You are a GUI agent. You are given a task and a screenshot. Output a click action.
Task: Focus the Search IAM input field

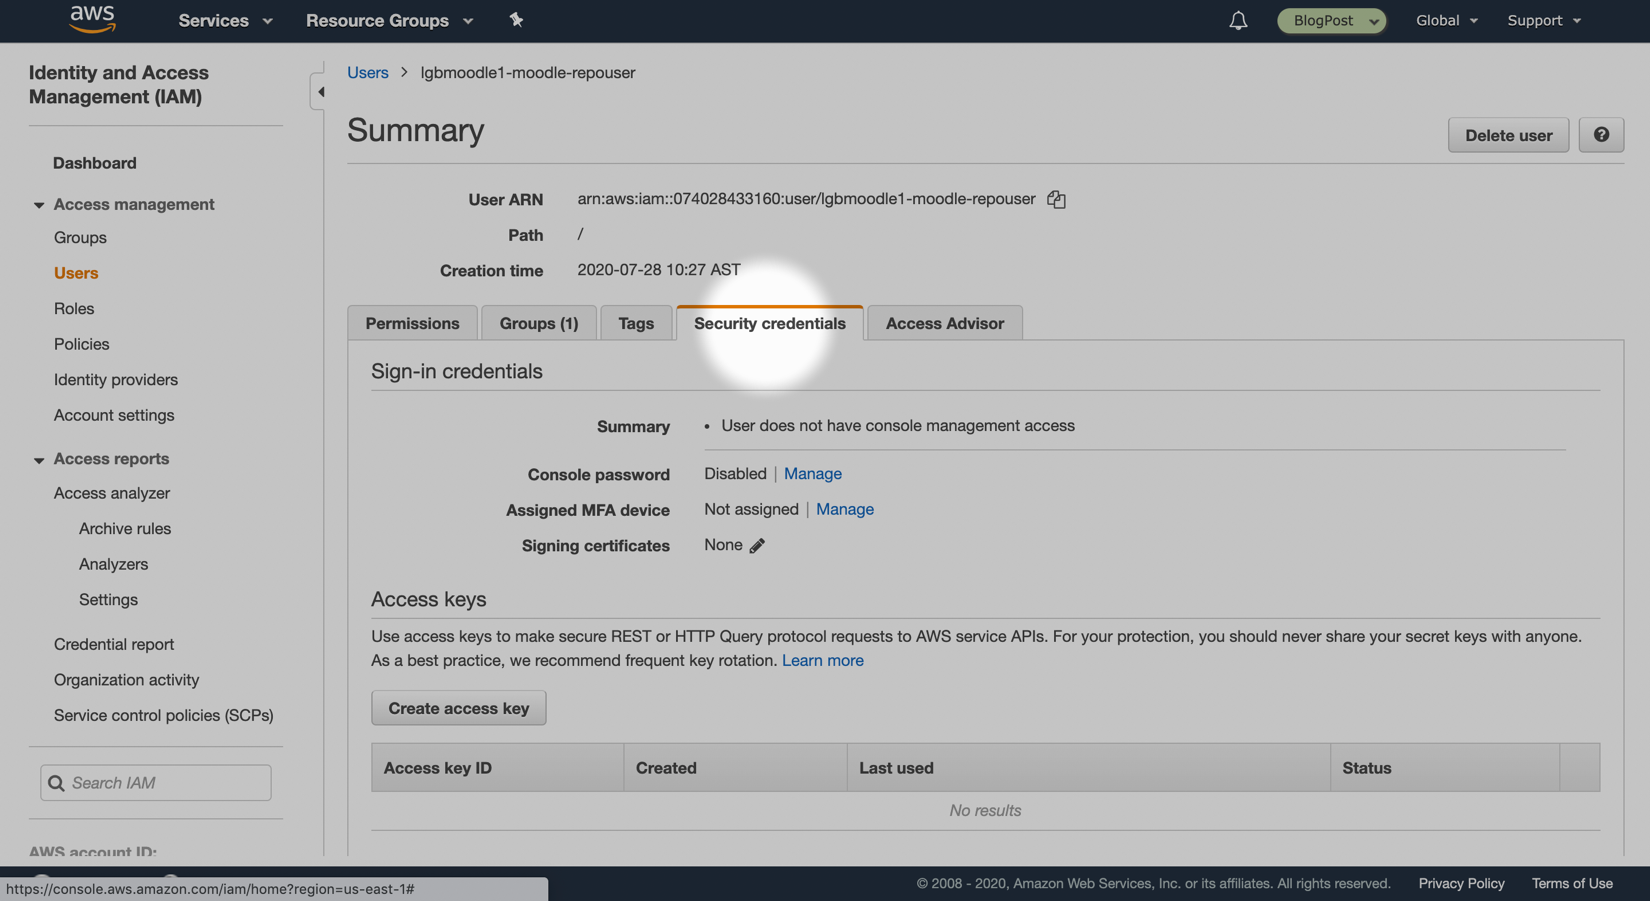pyautogui.click(x=156, y=783)
